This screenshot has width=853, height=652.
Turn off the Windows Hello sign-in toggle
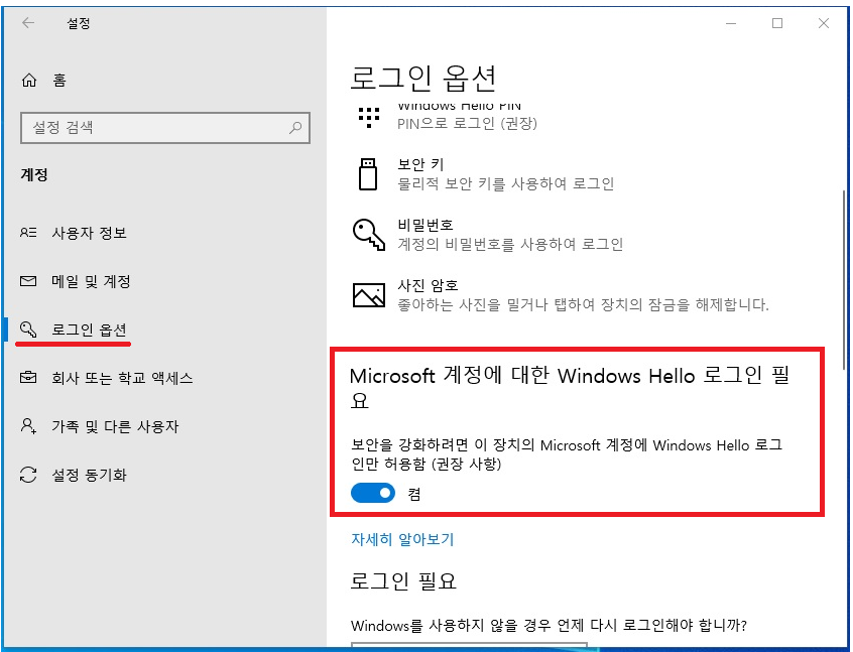pyautogui.click(x=373, y=493)
